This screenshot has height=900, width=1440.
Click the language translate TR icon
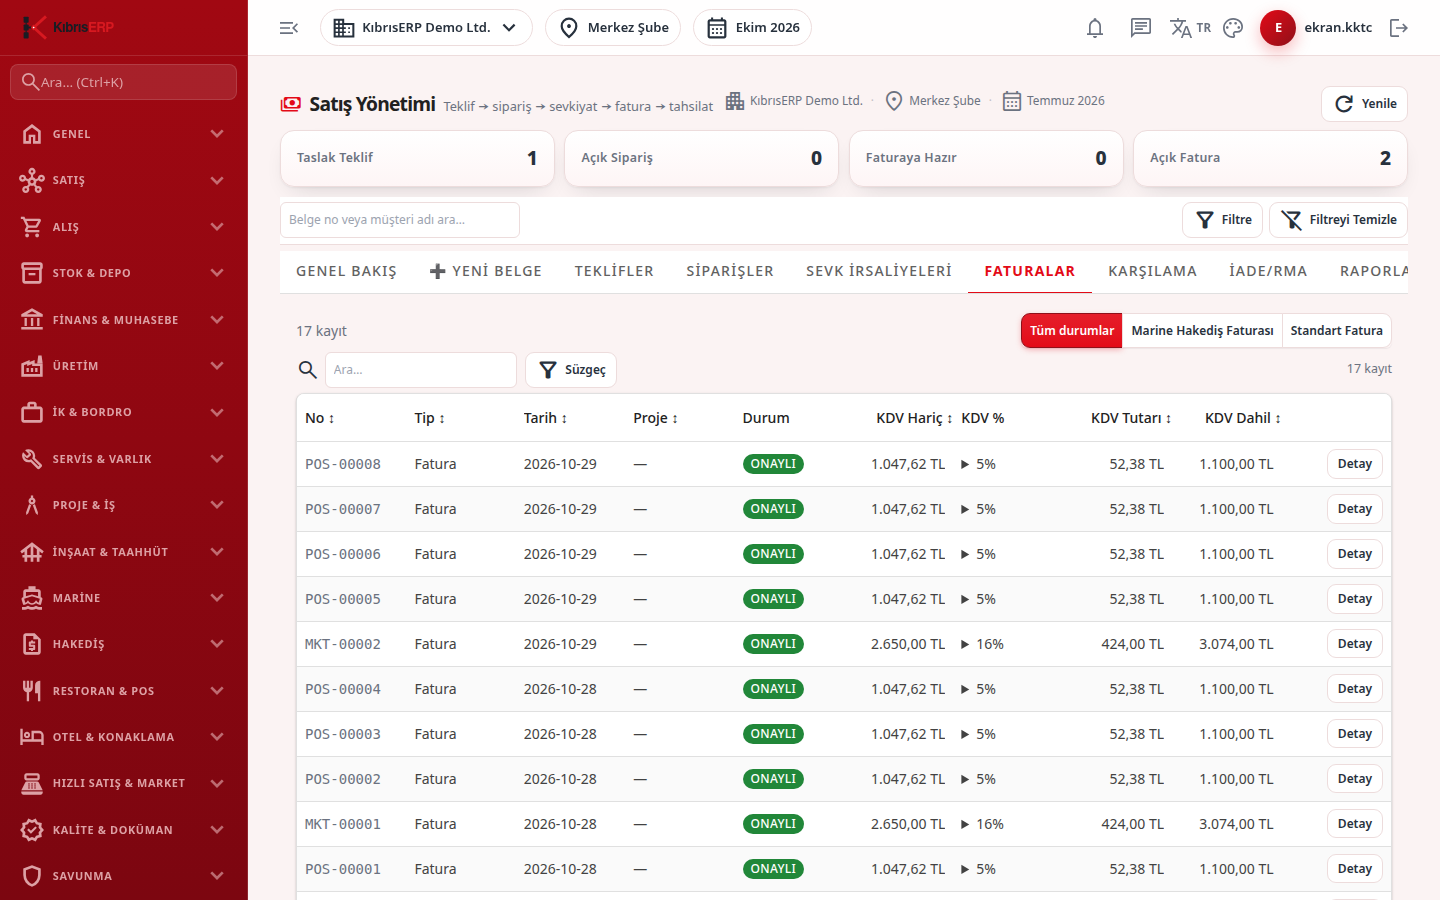(x=1190, y=28)
